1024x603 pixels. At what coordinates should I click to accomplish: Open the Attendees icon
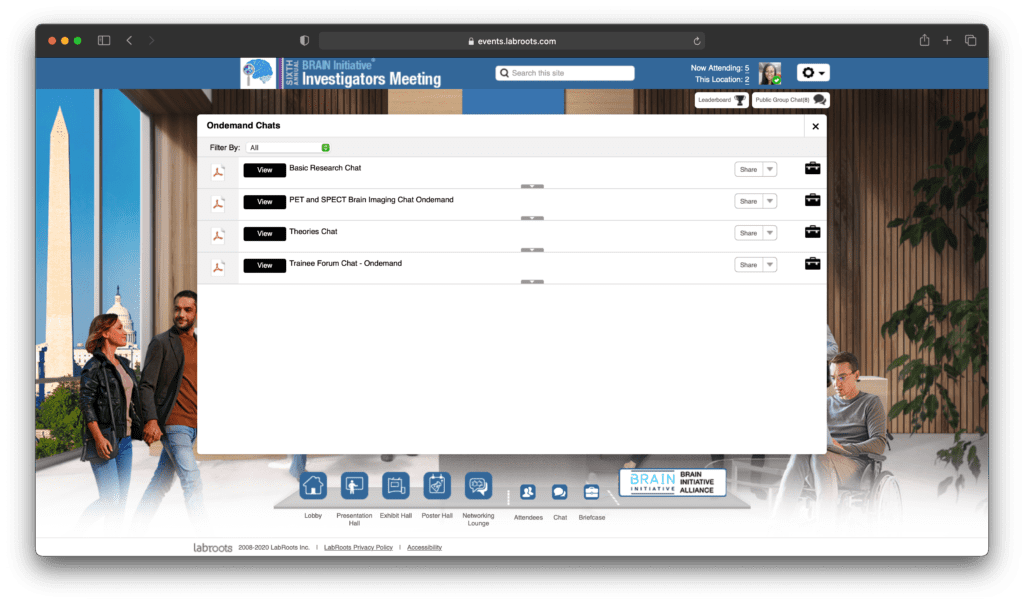click(x=528, y=492)
